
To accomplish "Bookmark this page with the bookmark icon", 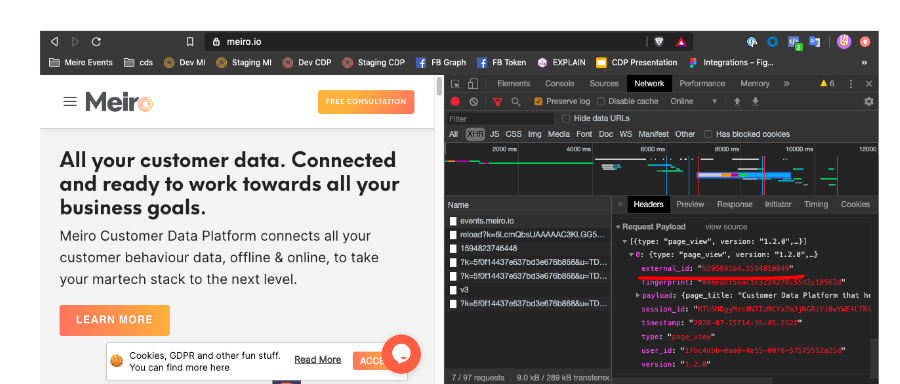I will pos(190,42).
